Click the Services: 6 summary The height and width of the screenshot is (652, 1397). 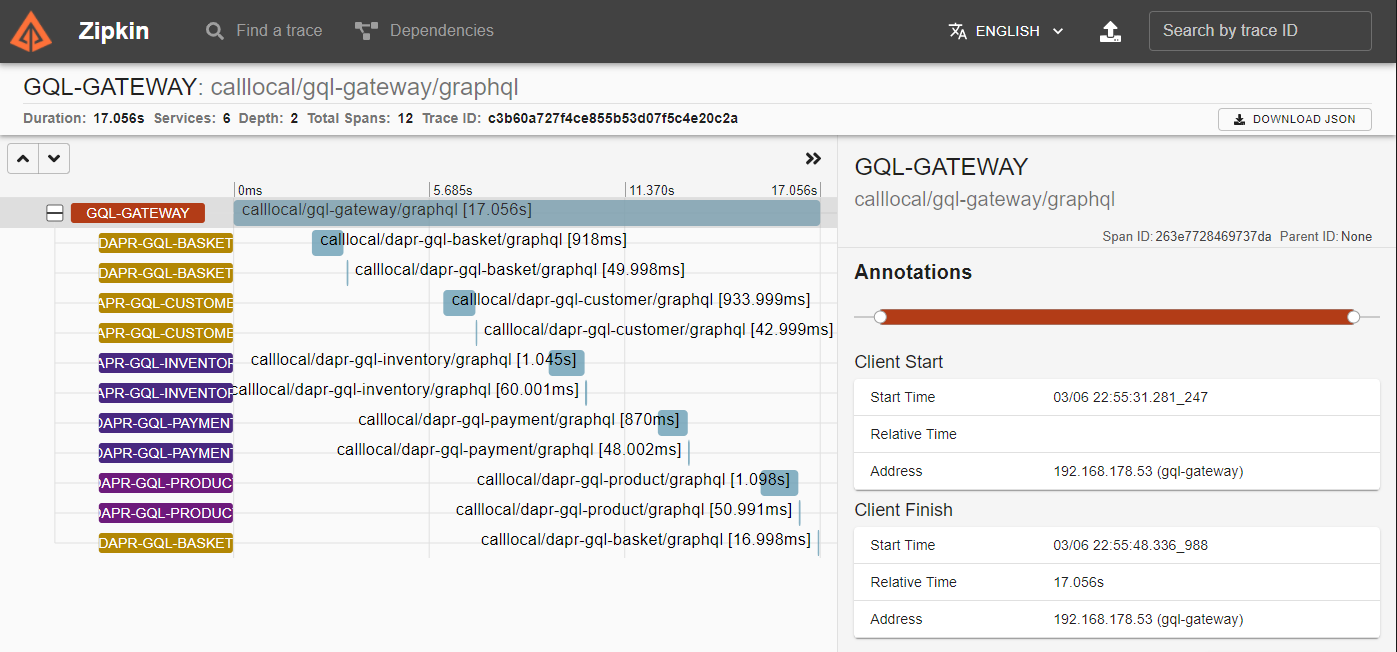(192, 118)
